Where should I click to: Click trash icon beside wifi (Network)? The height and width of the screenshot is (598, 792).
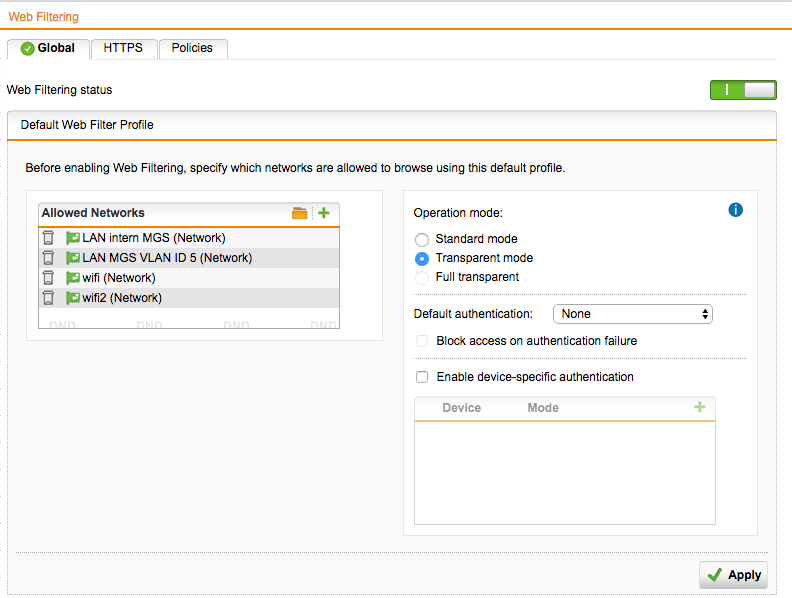point(48,278)
